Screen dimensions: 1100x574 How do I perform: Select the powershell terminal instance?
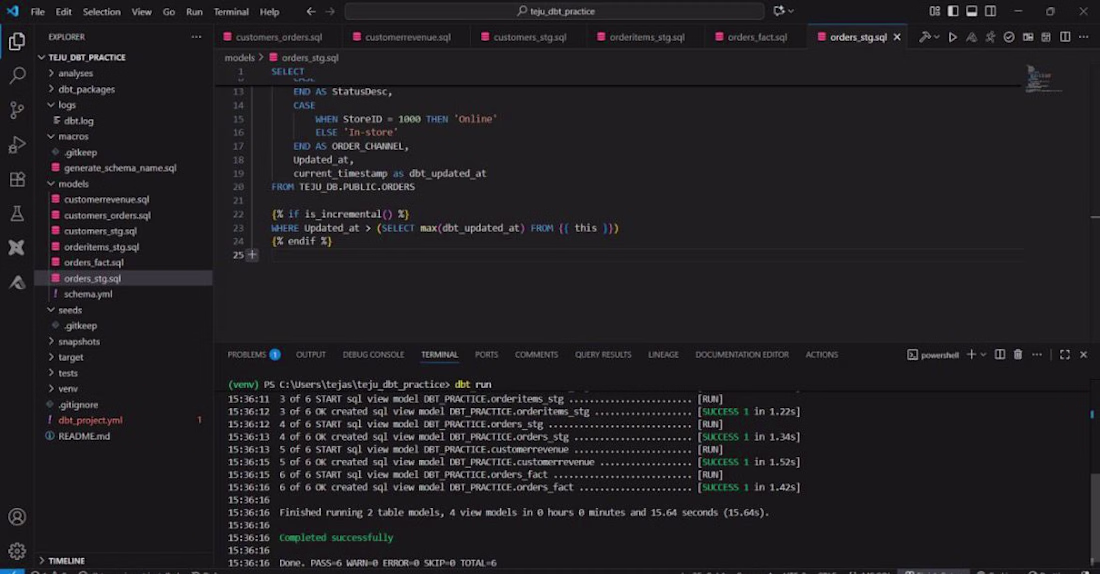(x=933, y=355)
